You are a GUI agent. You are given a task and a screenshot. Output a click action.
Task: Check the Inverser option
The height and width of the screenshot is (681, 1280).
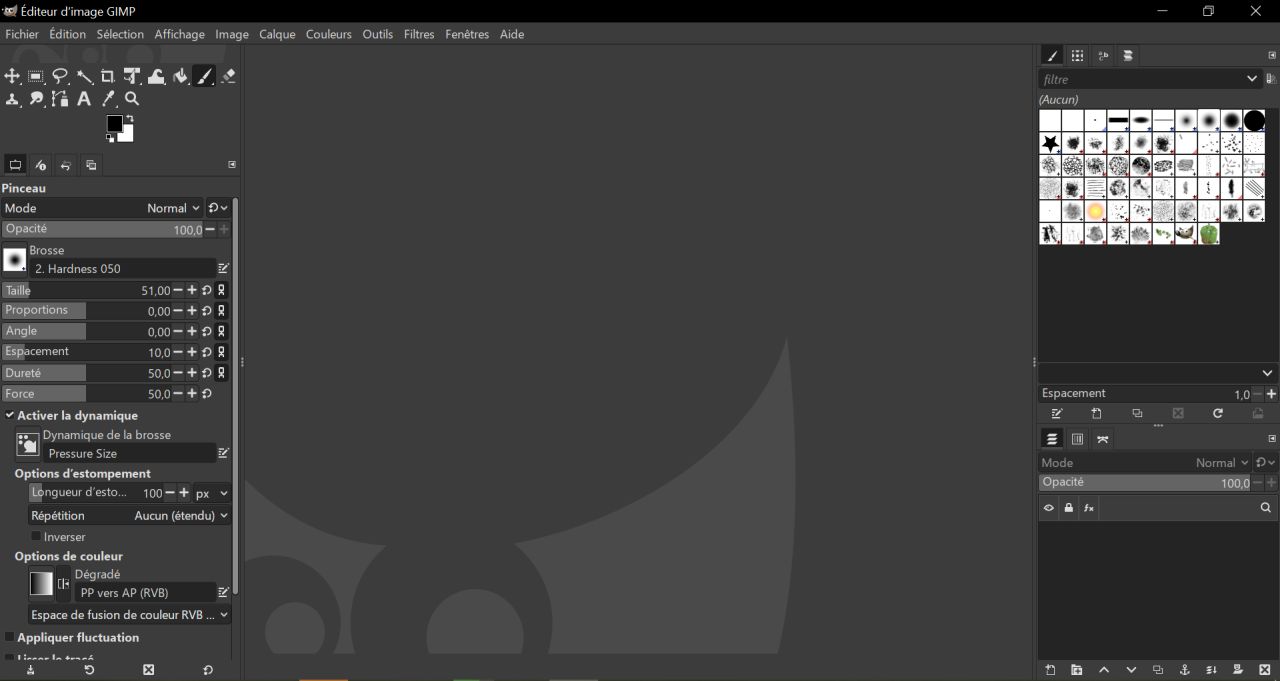click(x=37, y=536)
